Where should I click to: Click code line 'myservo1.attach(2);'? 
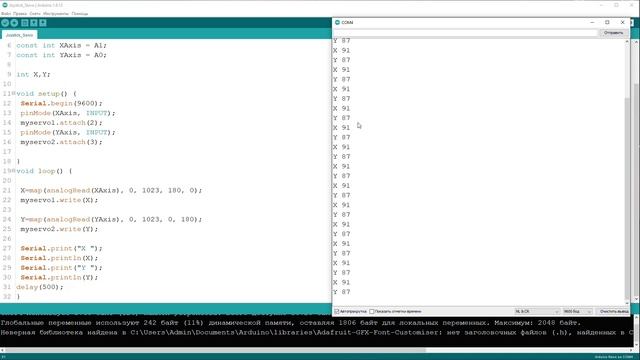point(62,122)
